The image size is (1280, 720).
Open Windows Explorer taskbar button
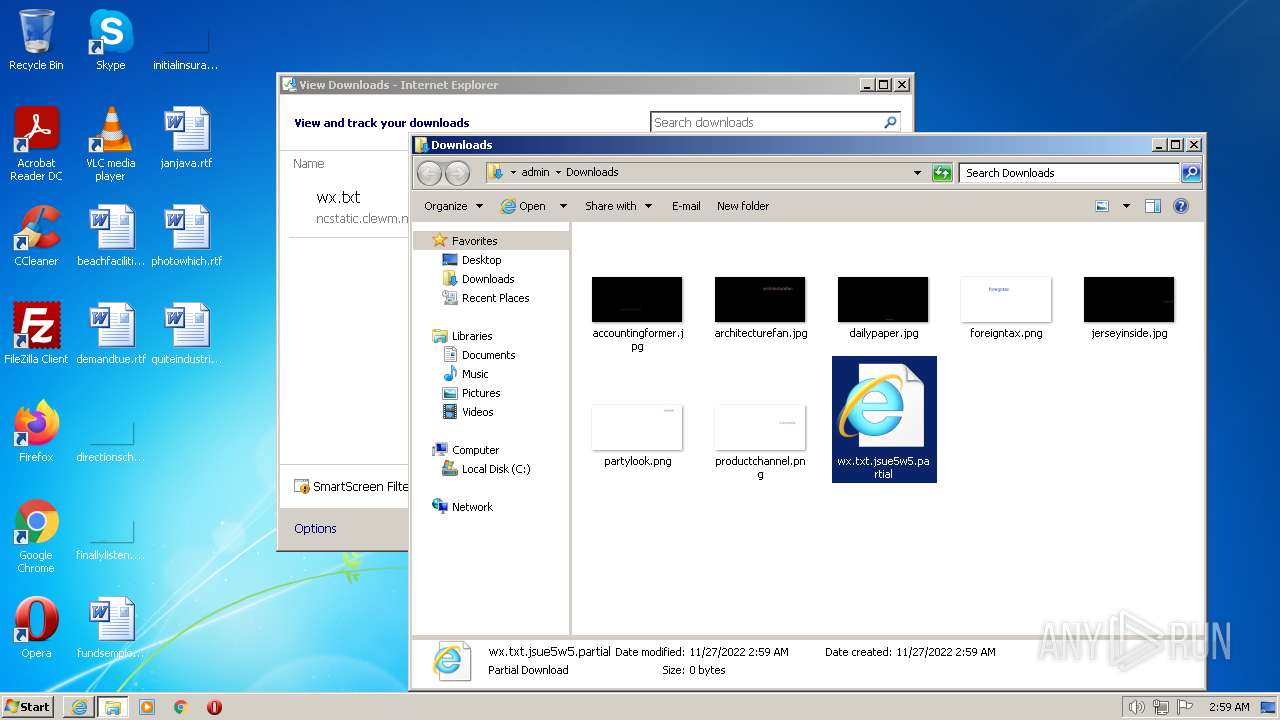coord(112,707)
